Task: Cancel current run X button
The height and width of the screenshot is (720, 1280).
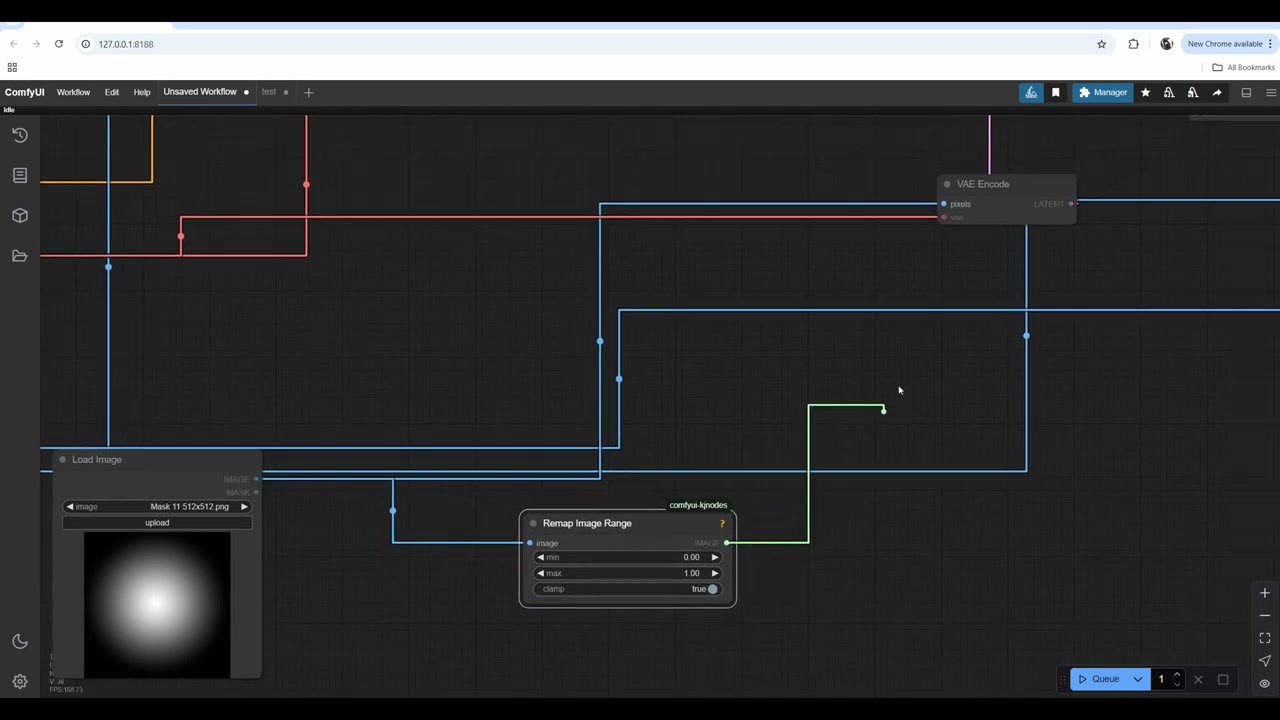Action: [x=1198, y=679]
